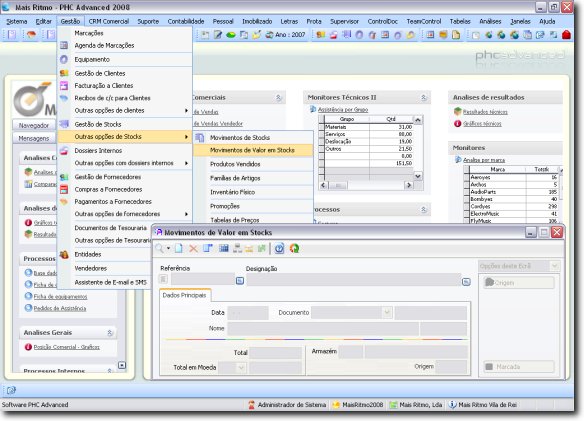The height and width of the screenshot is (421, 584).
Task: Click MaisRitmo2008 in the status bar
Action: 358,405
